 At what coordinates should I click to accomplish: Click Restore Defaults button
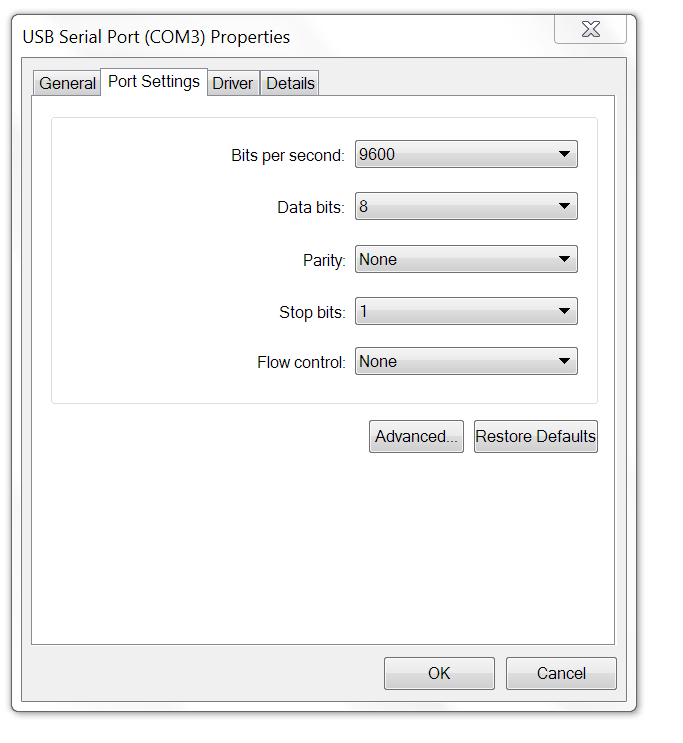536,436
